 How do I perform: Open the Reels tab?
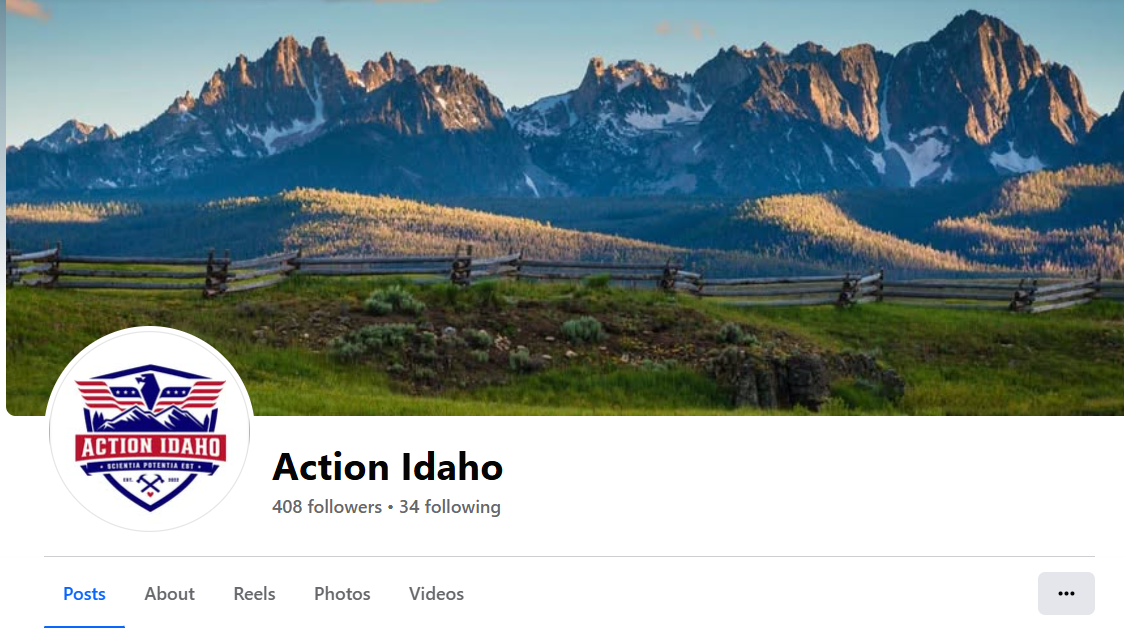click(254, 594)
